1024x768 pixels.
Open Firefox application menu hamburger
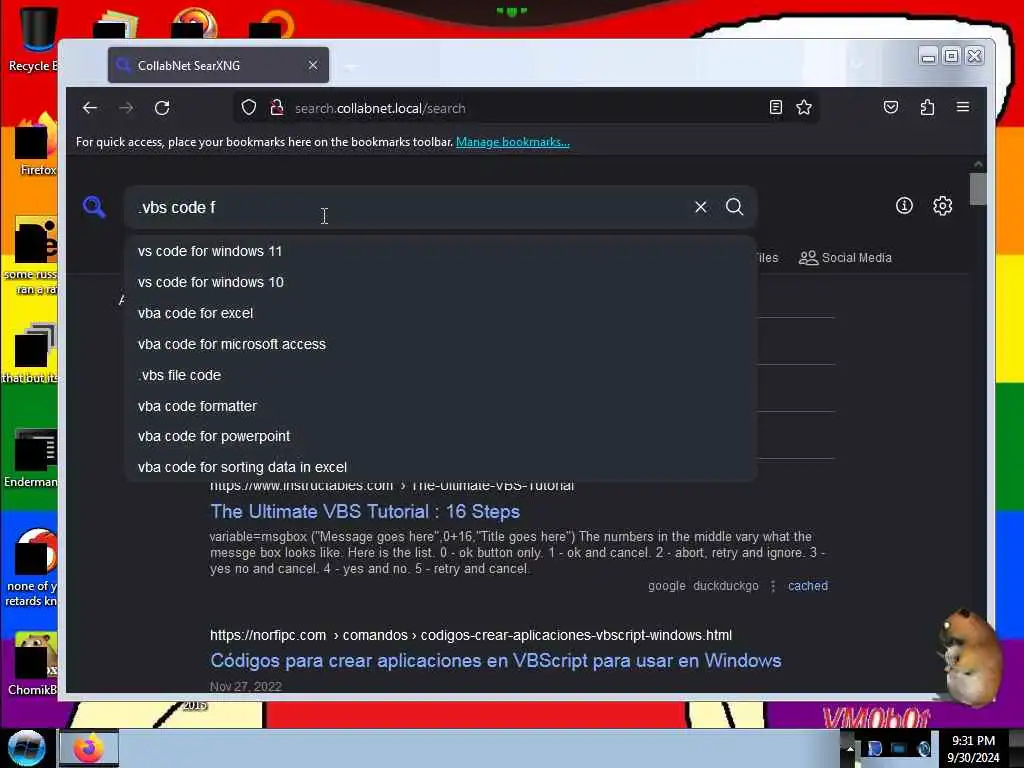[963, 108]
